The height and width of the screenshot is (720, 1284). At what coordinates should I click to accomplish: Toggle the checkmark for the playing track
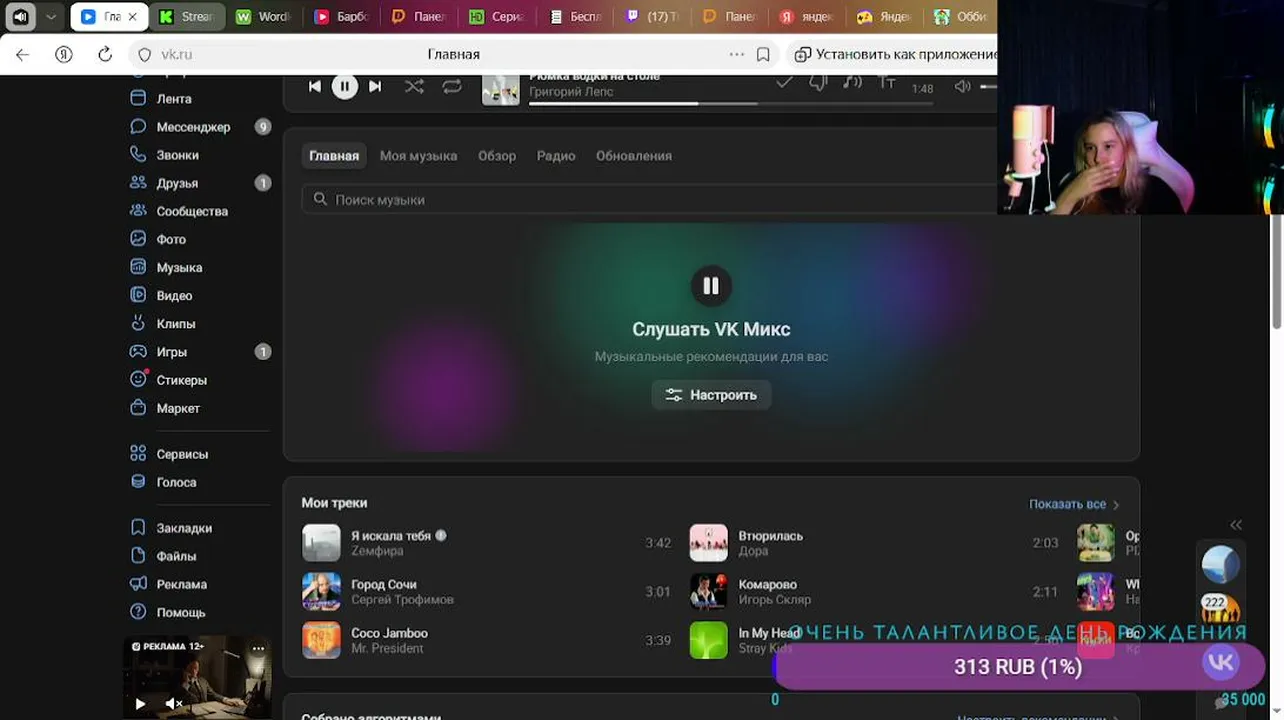[x=784, y=83]
